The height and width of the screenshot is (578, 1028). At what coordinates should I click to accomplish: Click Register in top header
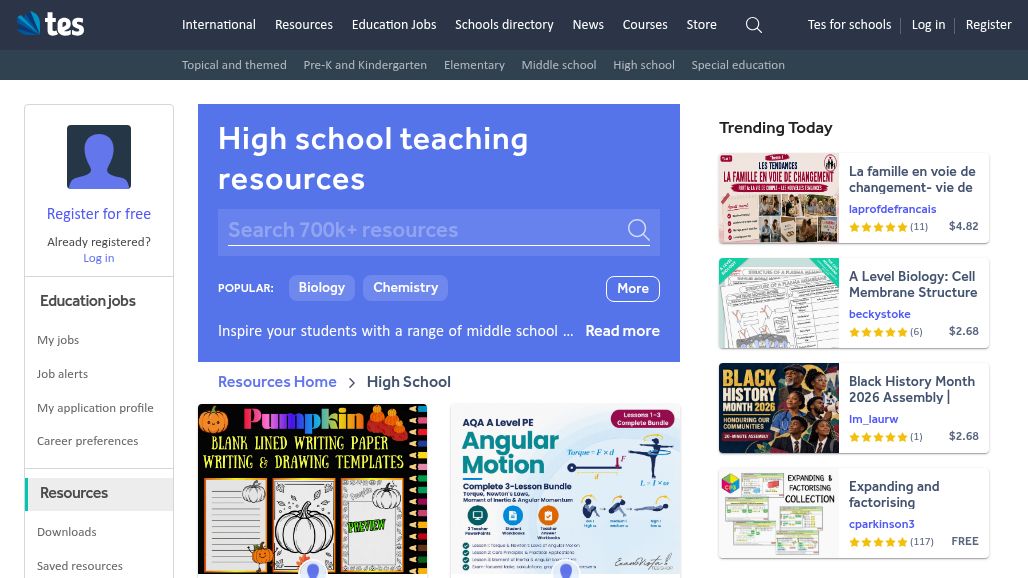pos(988,24)
